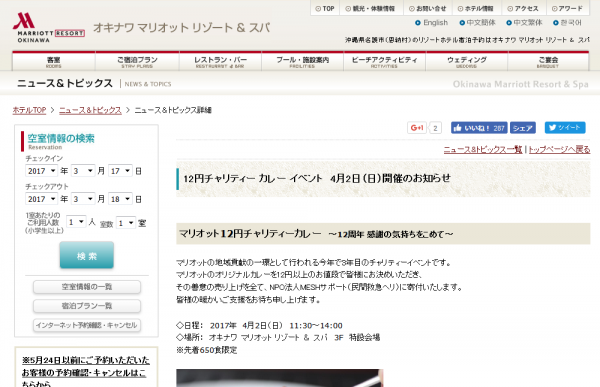600x387 pixels.
Task: Go to ホテルTOP breadcrumb link
Action: tap(29, 110)
